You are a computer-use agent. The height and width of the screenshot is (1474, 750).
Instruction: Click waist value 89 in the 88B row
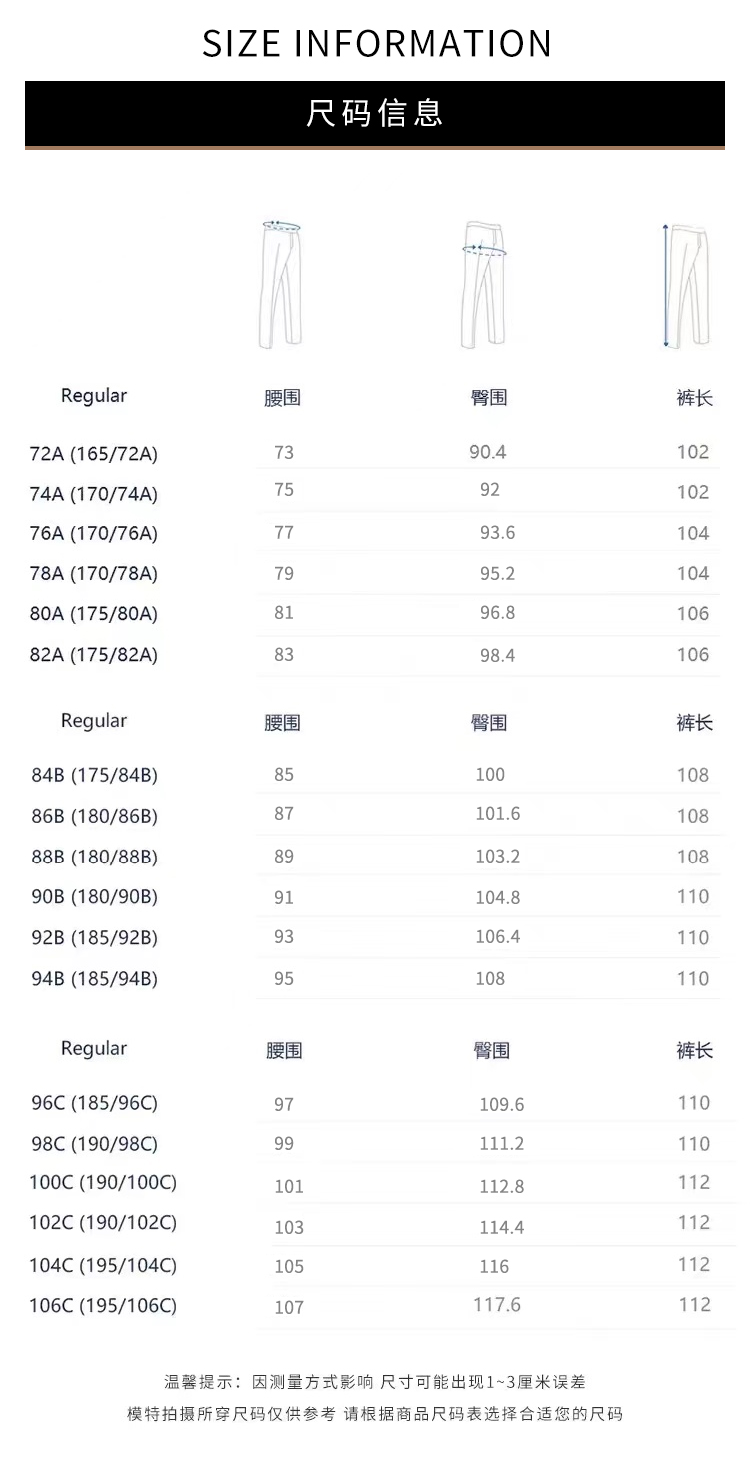(284, 857)
